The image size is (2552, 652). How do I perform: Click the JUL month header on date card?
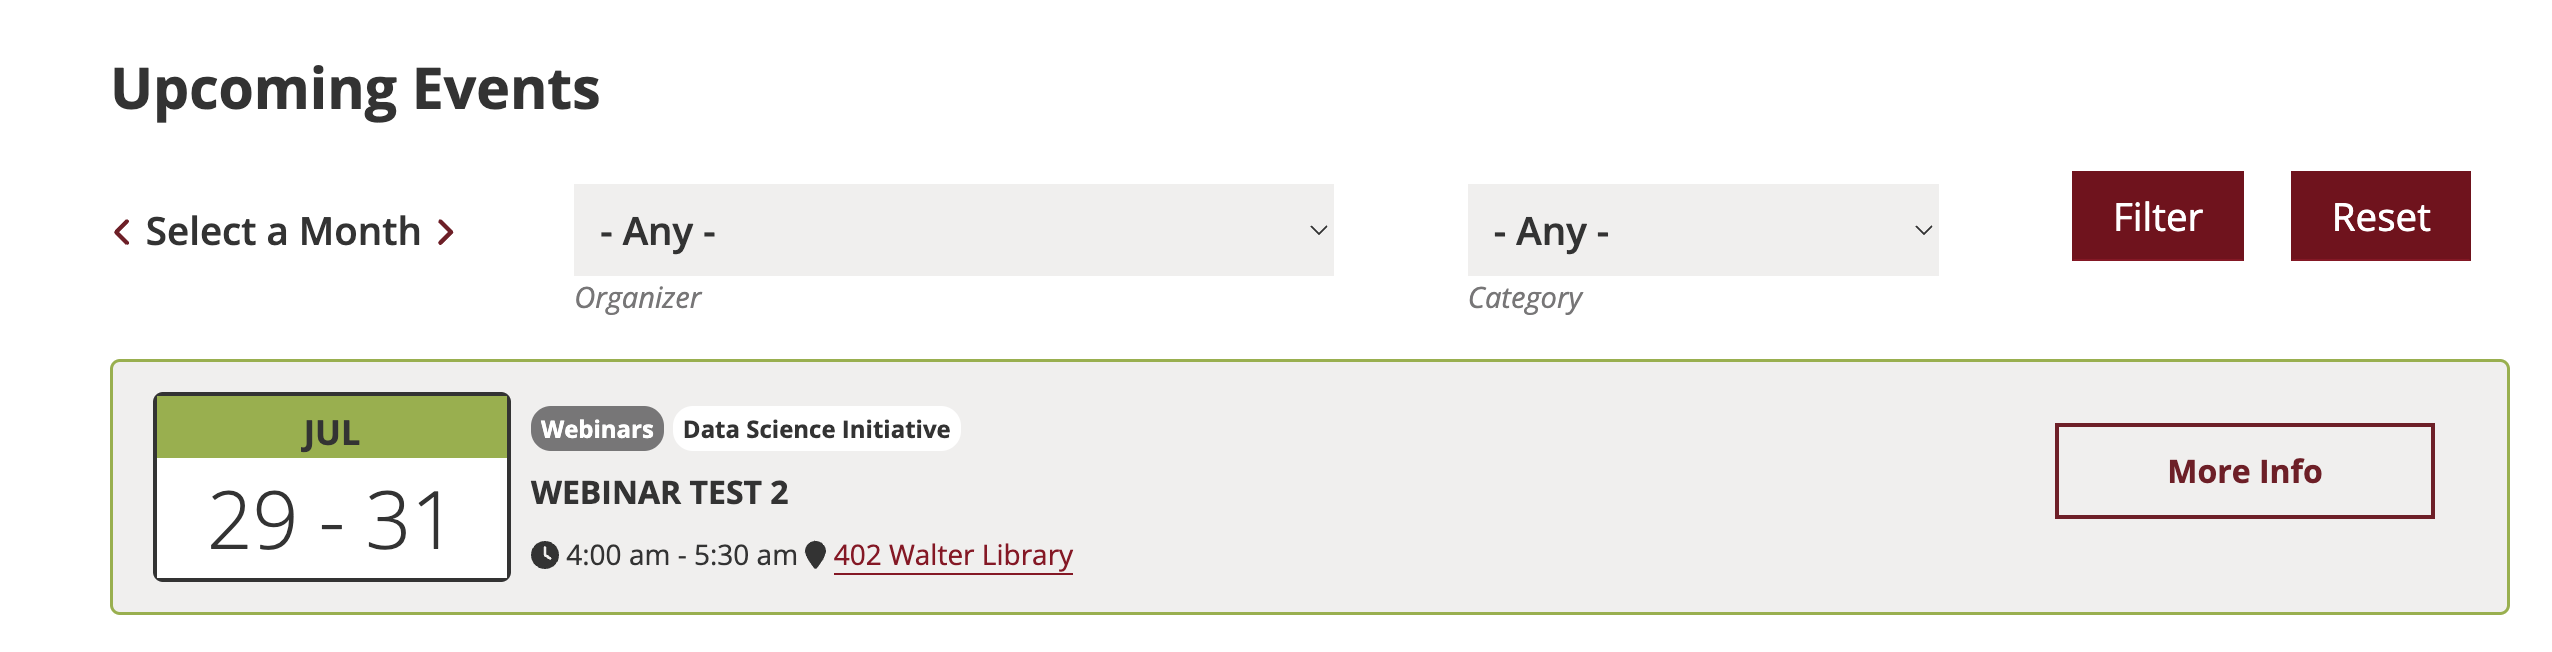pos(331,432)
